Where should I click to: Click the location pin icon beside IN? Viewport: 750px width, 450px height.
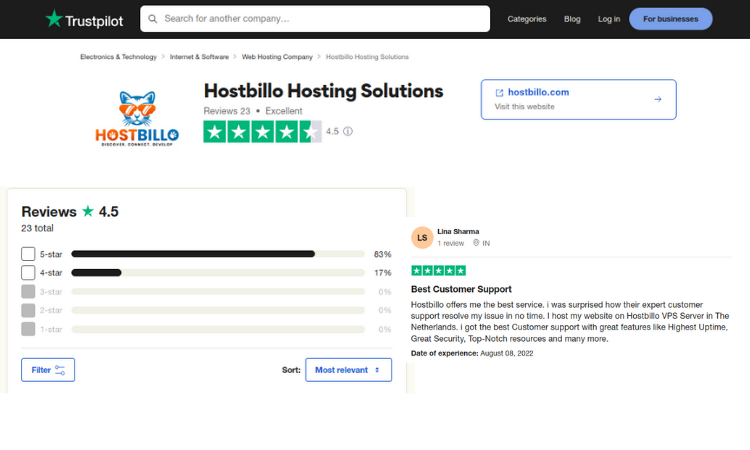[476, 243]
